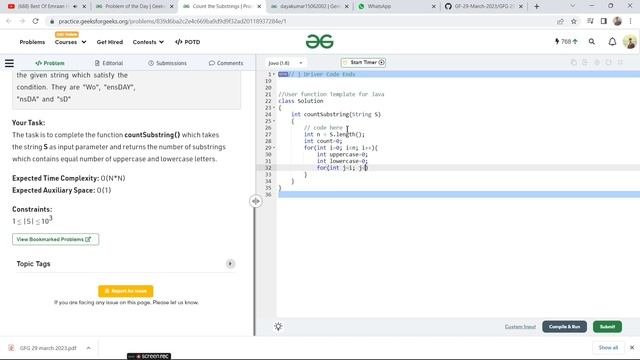
Task: Click the panel splitter drag handle
Action: [256, 201]
